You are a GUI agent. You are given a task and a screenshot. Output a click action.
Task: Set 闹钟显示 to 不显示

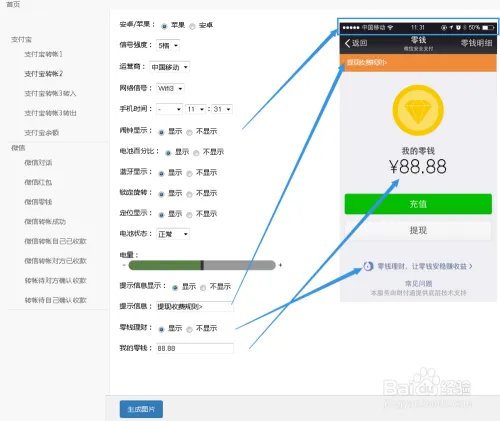[x=189, y=132]
